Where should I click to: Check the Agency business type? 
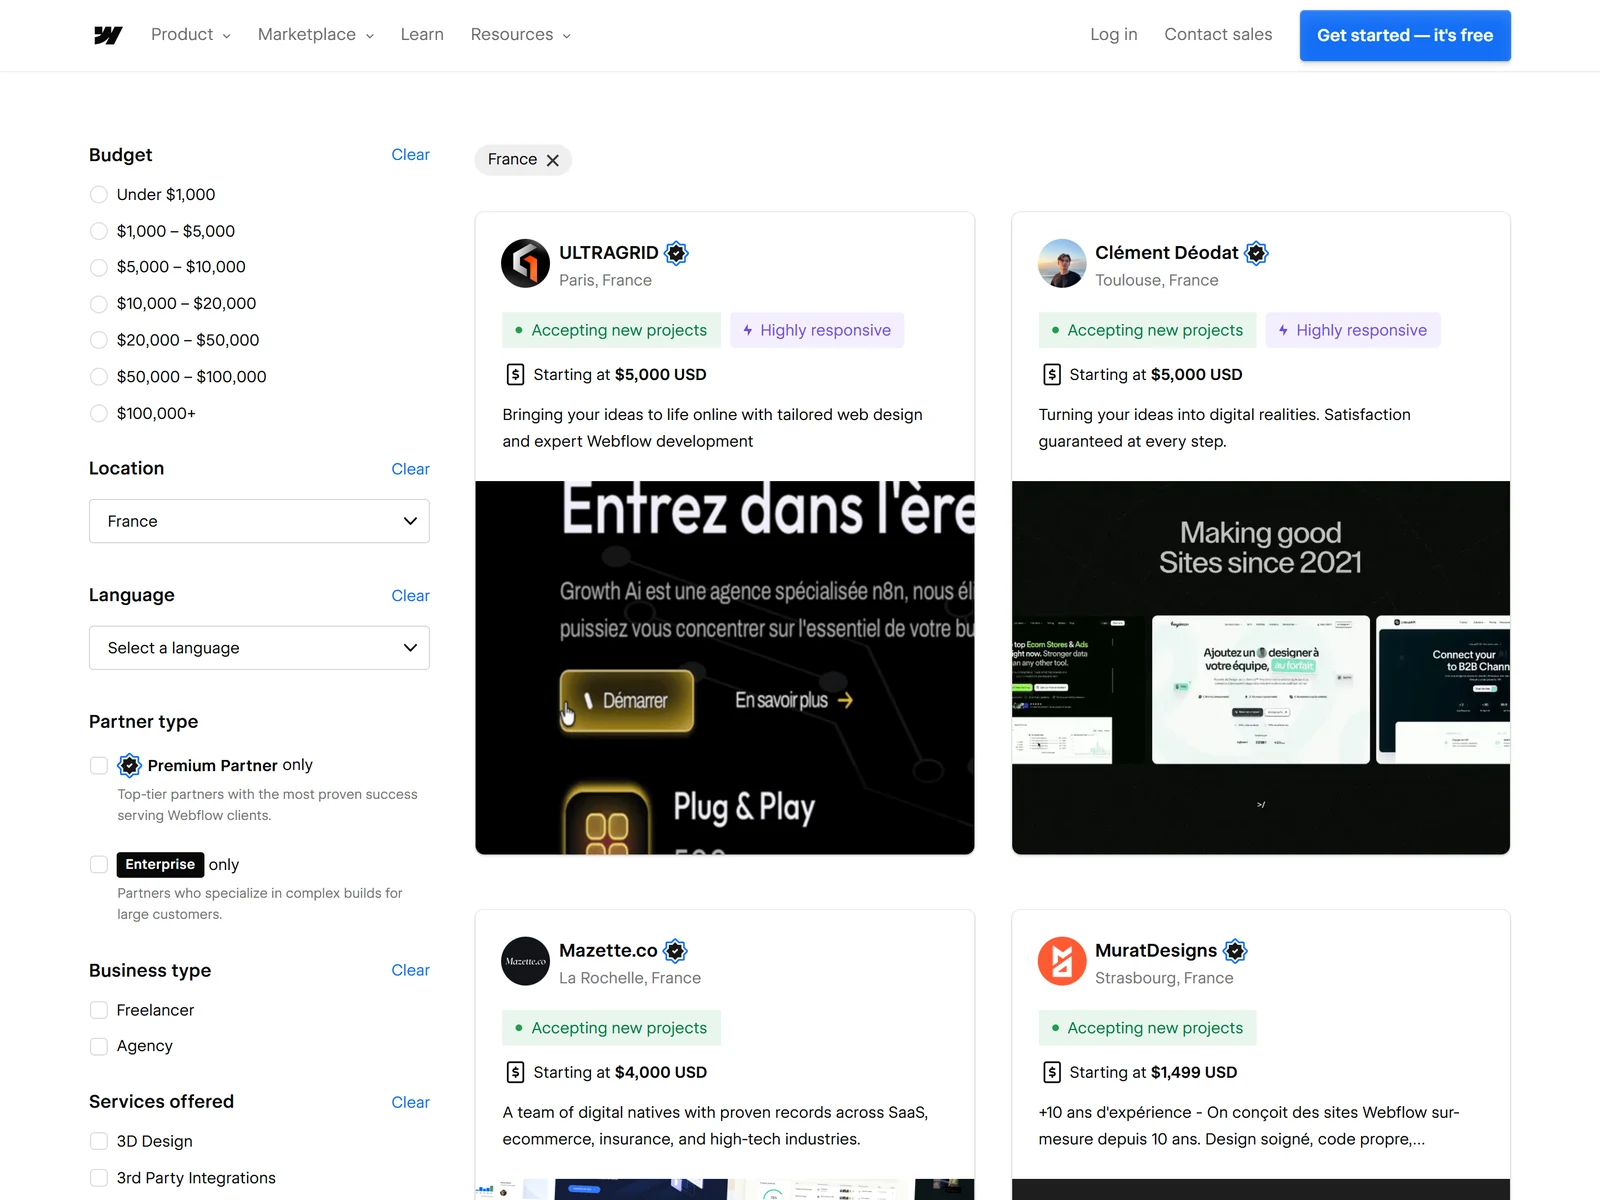tap(99, 1046)
